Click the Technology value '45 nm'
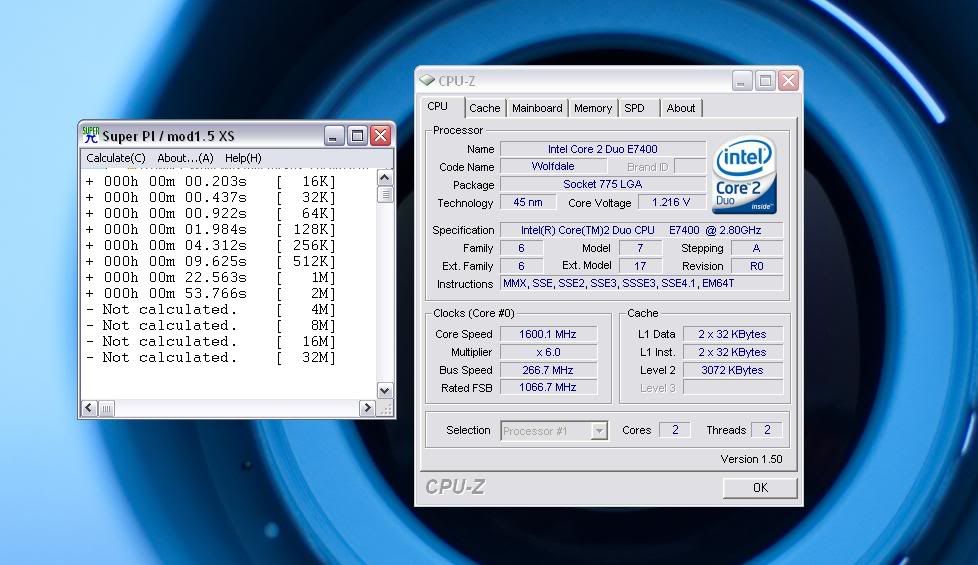Screen dimensions: 978x565 pos(528,203)
